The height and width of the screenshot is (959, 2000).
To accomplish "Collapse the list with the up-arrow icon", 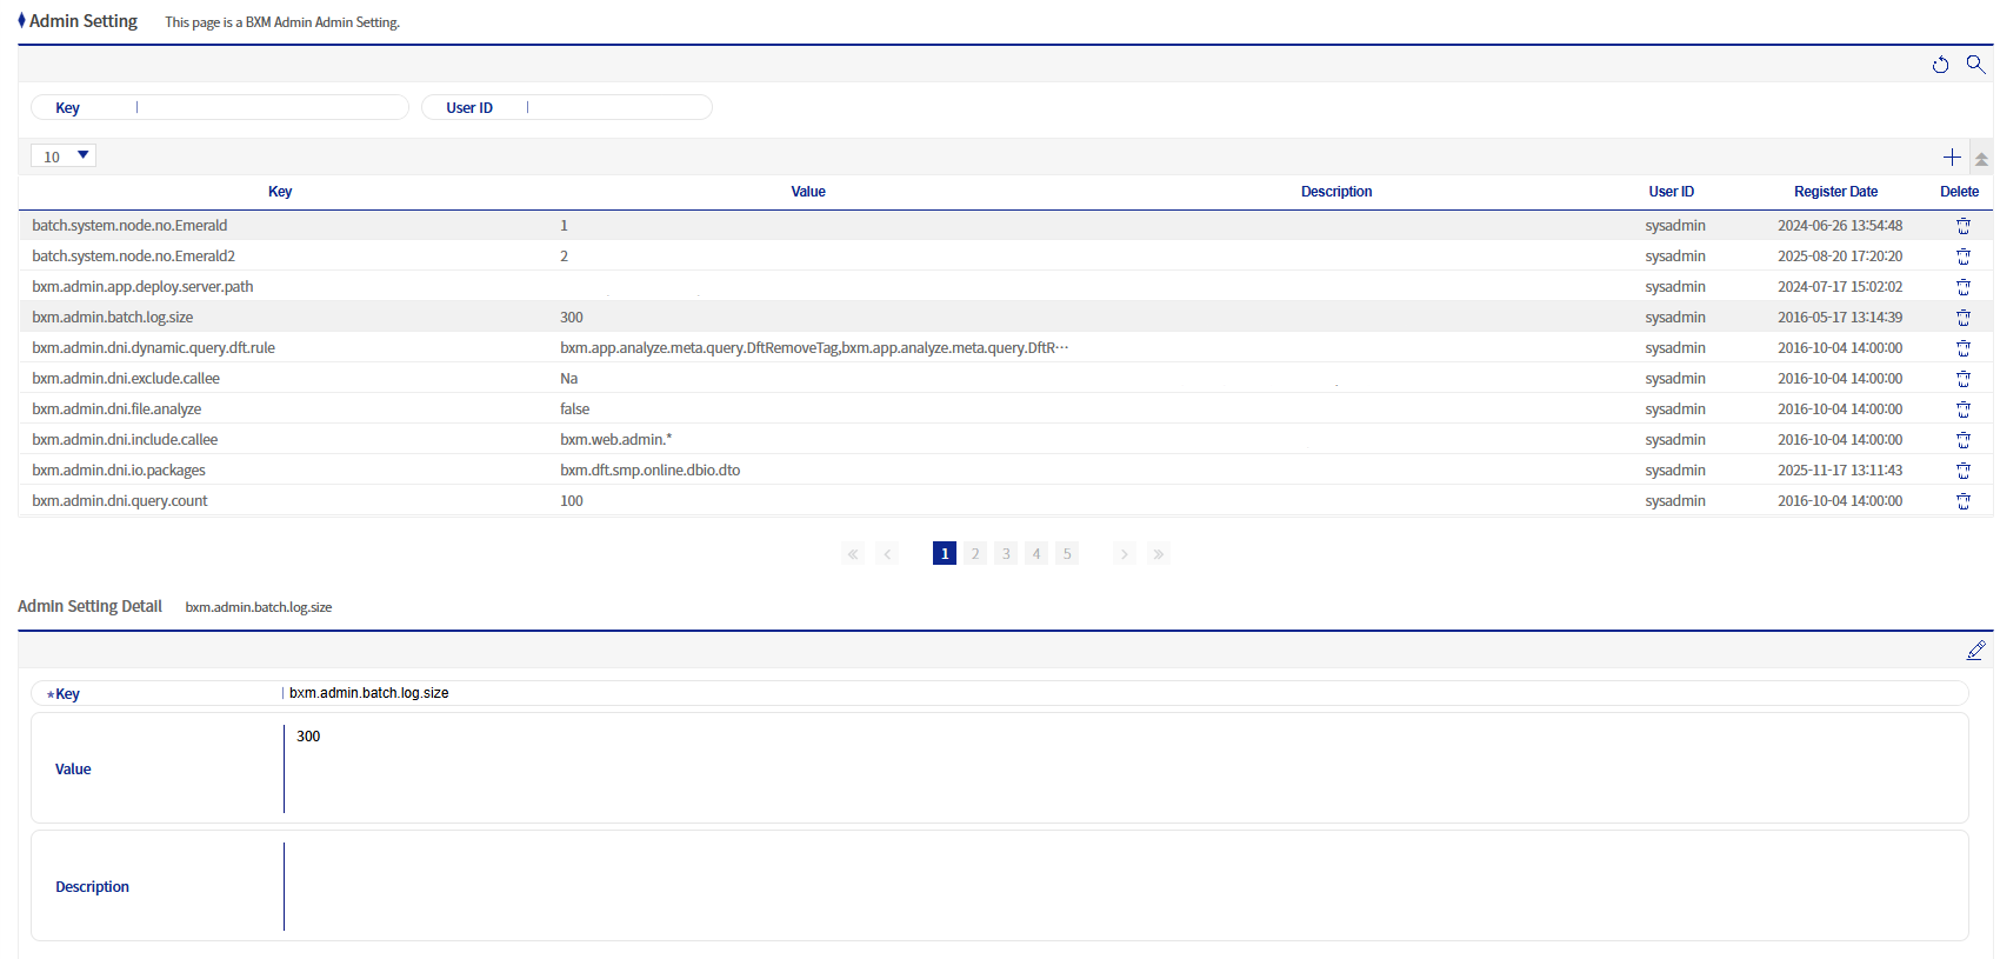I will [1981, 159].
